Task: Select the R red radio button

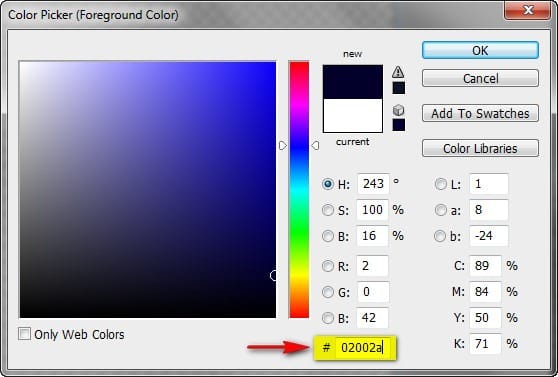Action: 327,266
